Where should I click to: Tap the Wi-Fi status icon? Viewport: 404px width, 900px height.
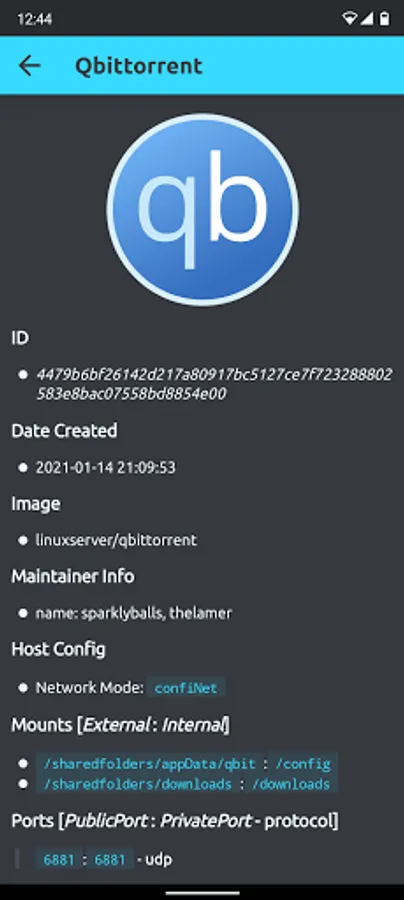[x=349, y=19]
